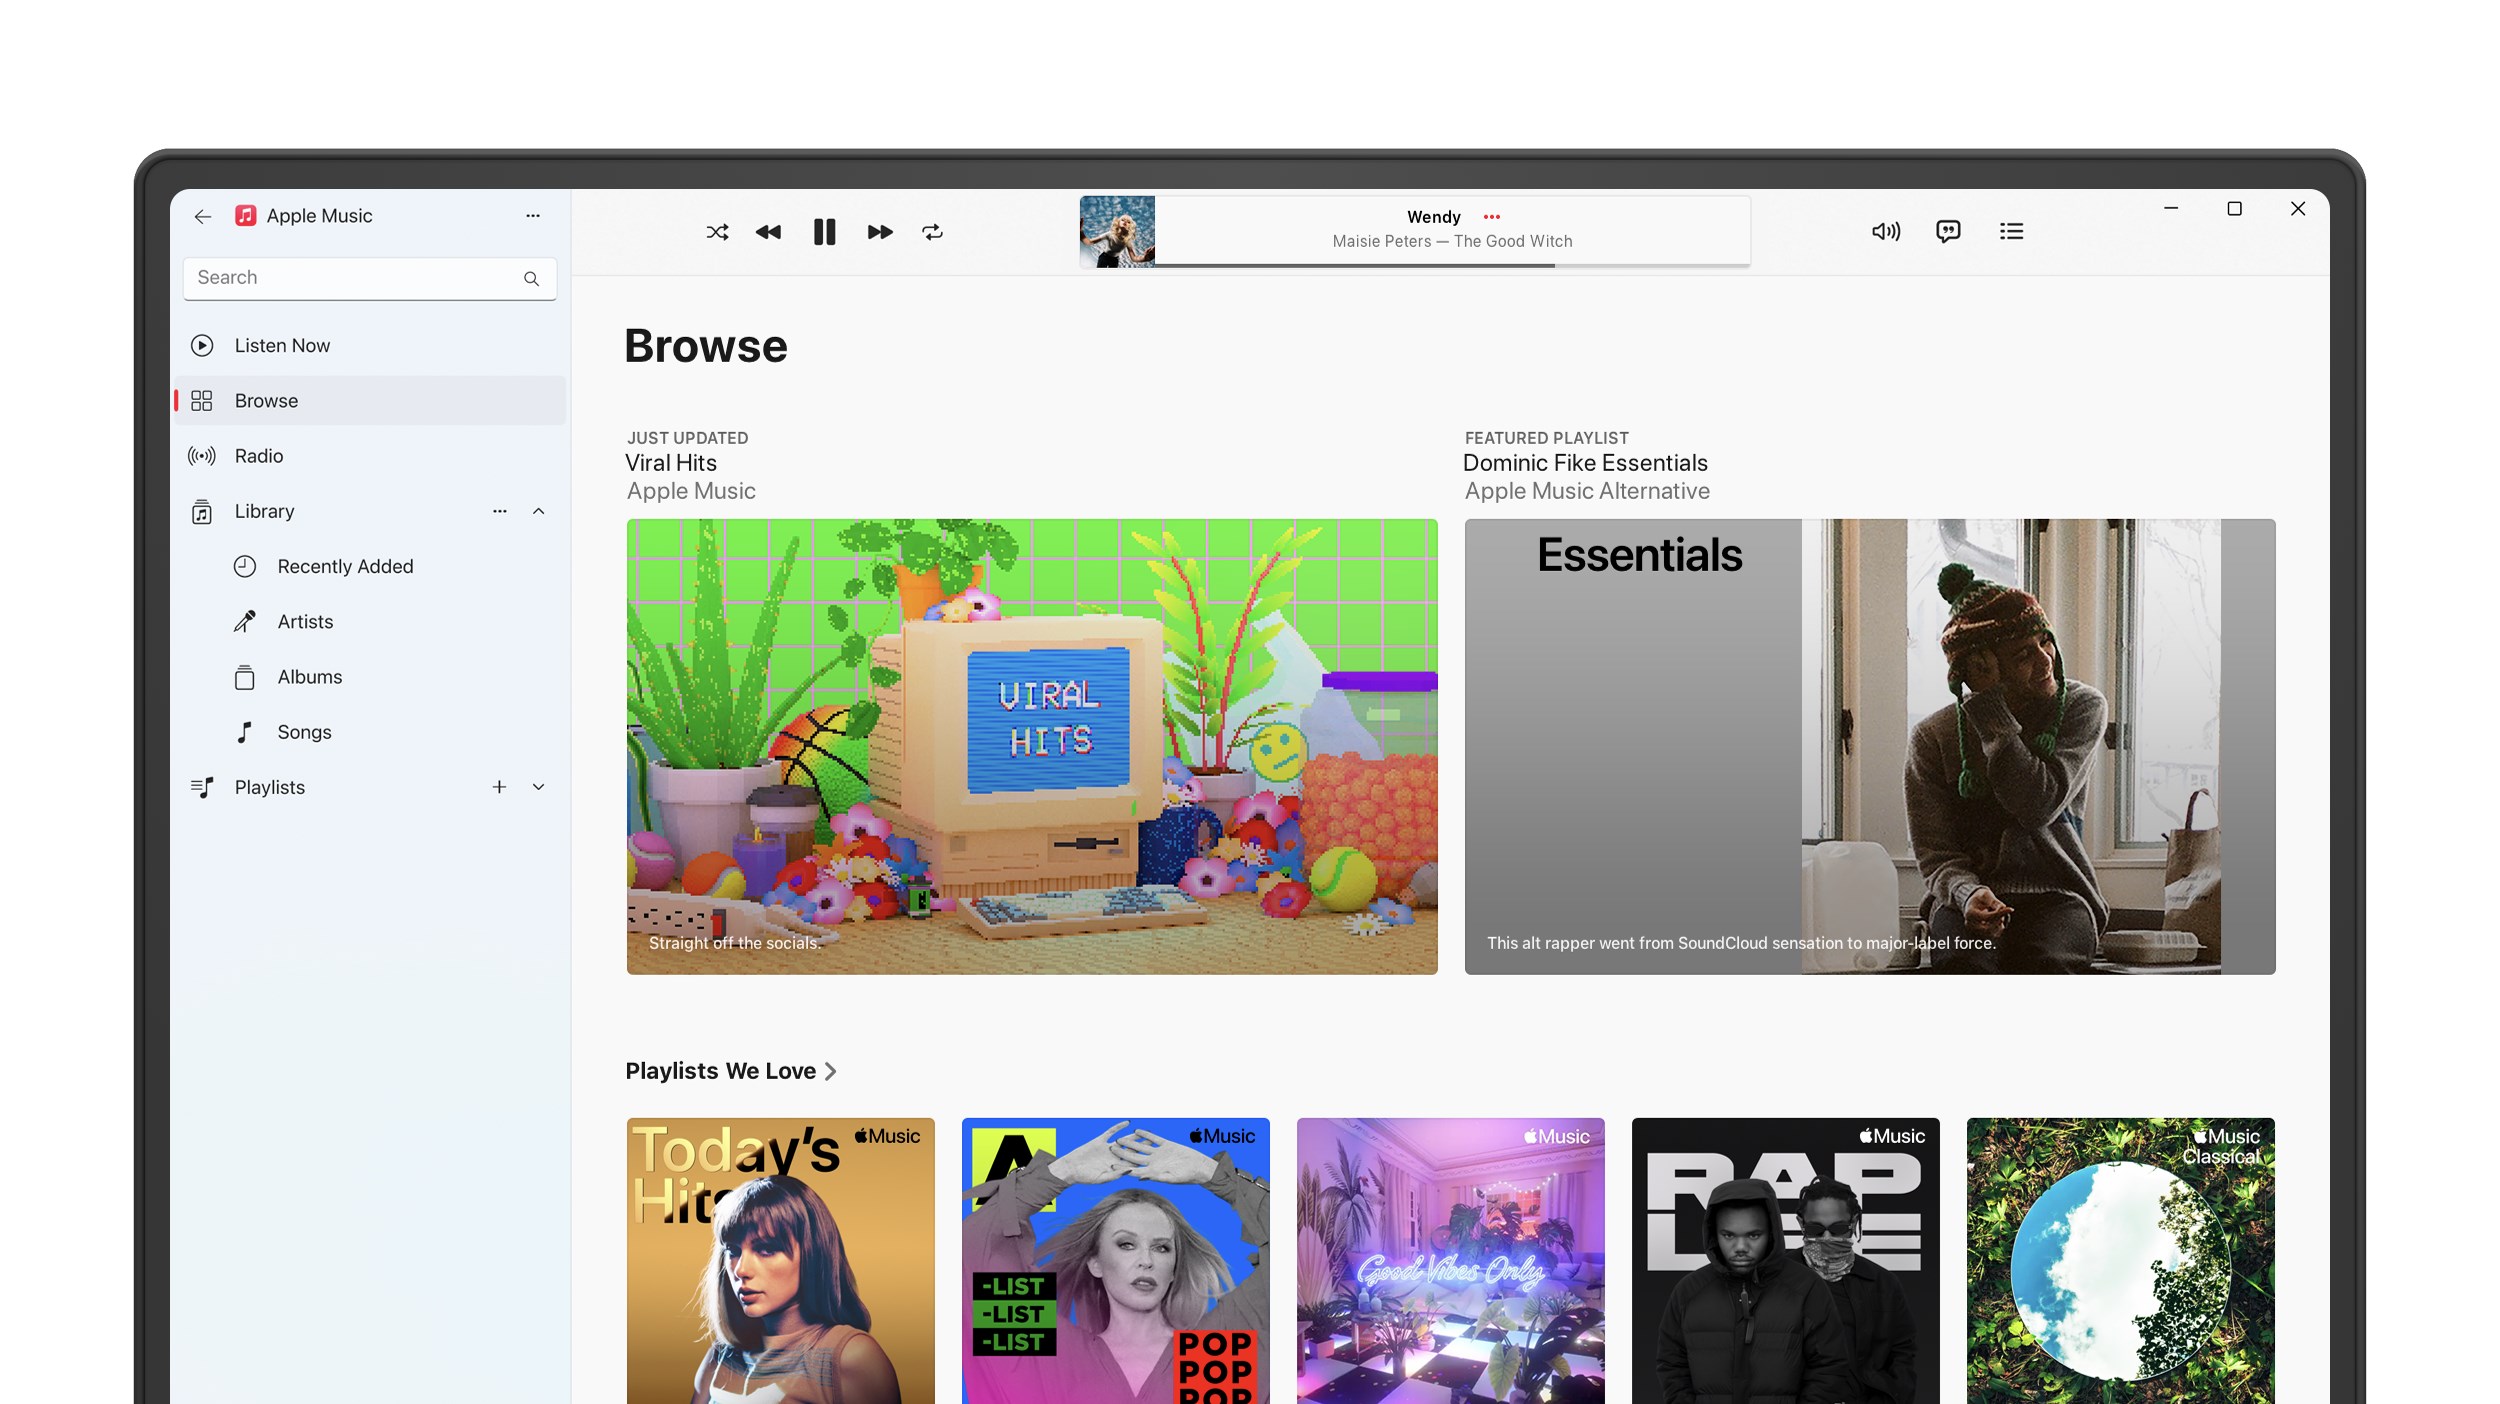This screenshot has height=1404, width=2500.
Task: Open the lyrics panel
Action: click(x=1948, y=231)
